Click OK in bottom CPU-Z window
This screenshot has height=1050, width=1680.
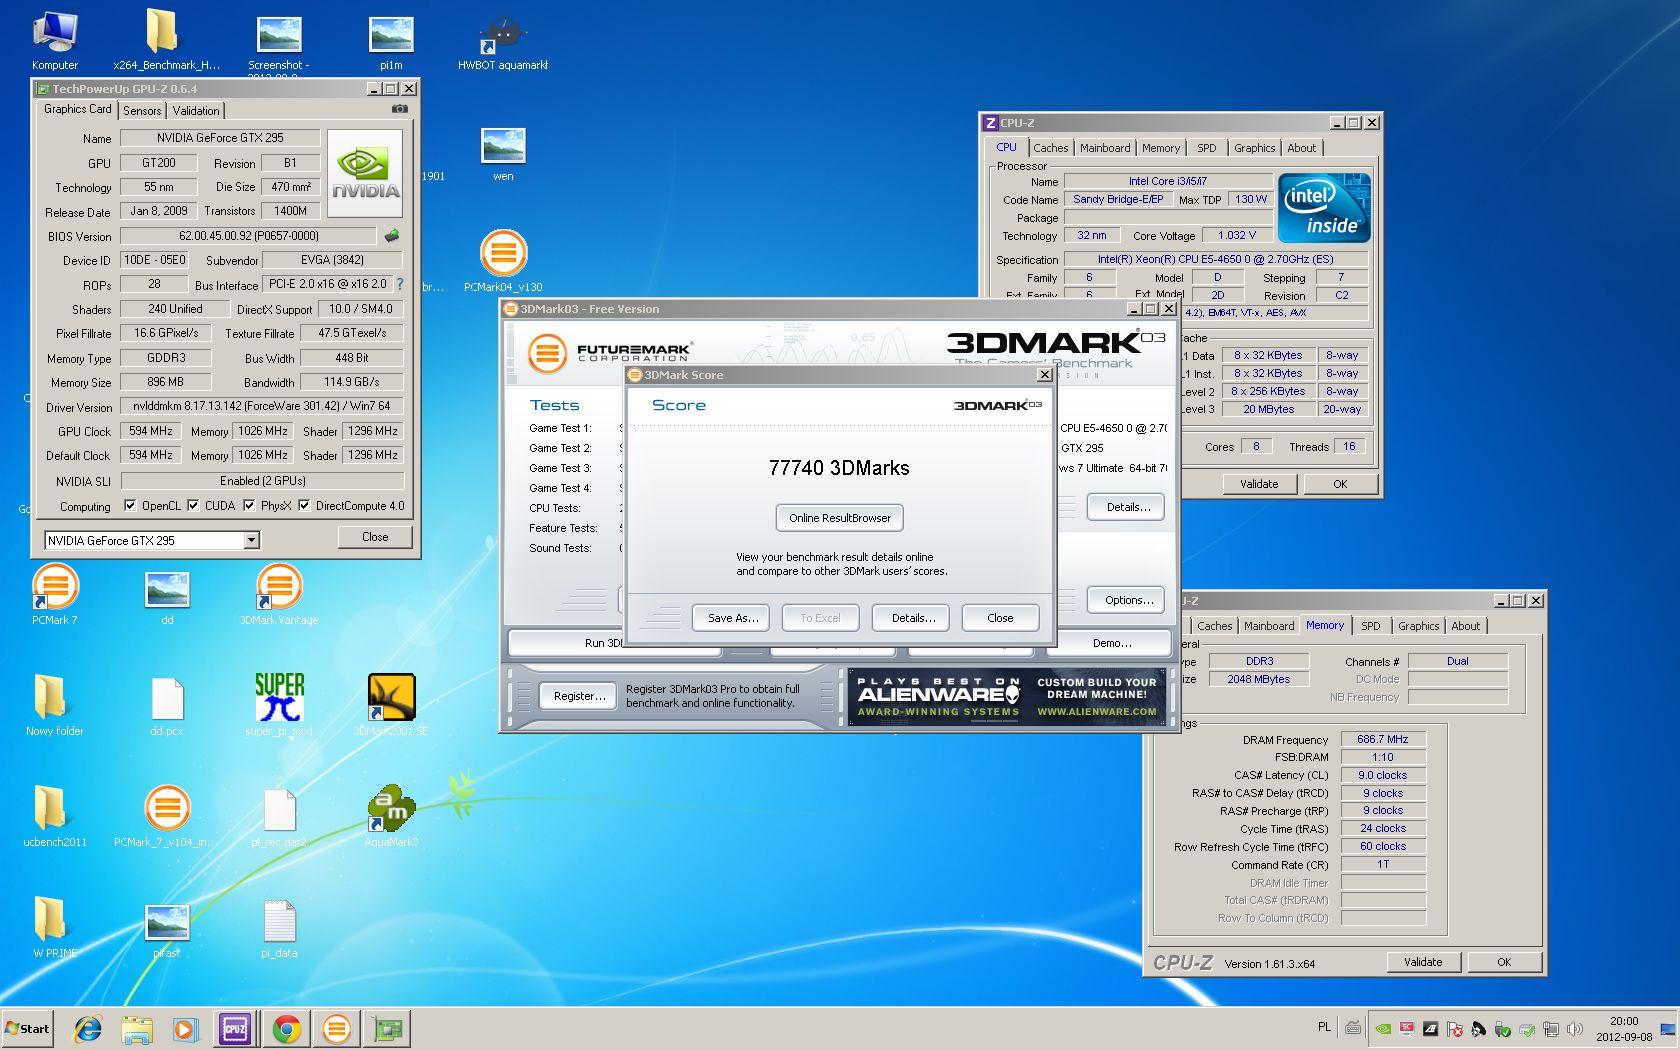click(x=1503, y=962)
